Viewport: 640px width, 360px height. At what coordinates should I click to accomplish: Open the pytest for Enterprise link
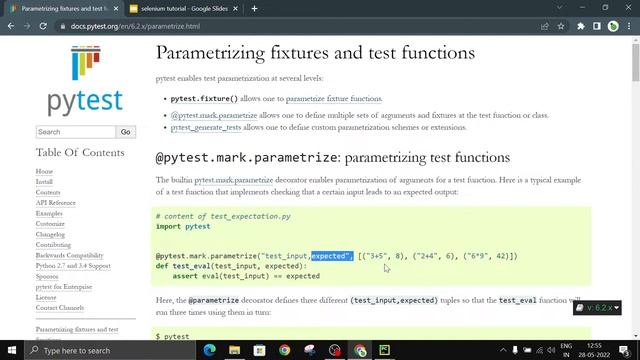(x=64, y=287)
